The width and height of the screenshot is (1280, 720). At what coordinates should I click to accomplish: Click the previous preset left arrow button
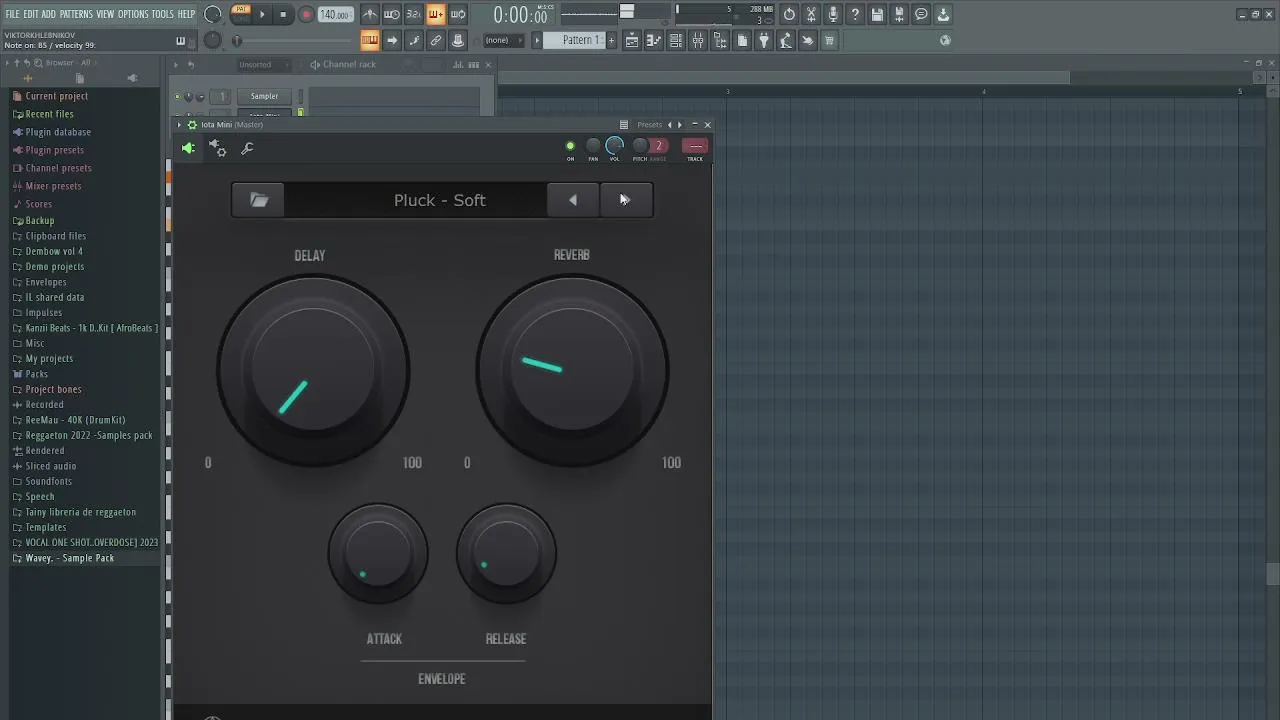[573, 200]
